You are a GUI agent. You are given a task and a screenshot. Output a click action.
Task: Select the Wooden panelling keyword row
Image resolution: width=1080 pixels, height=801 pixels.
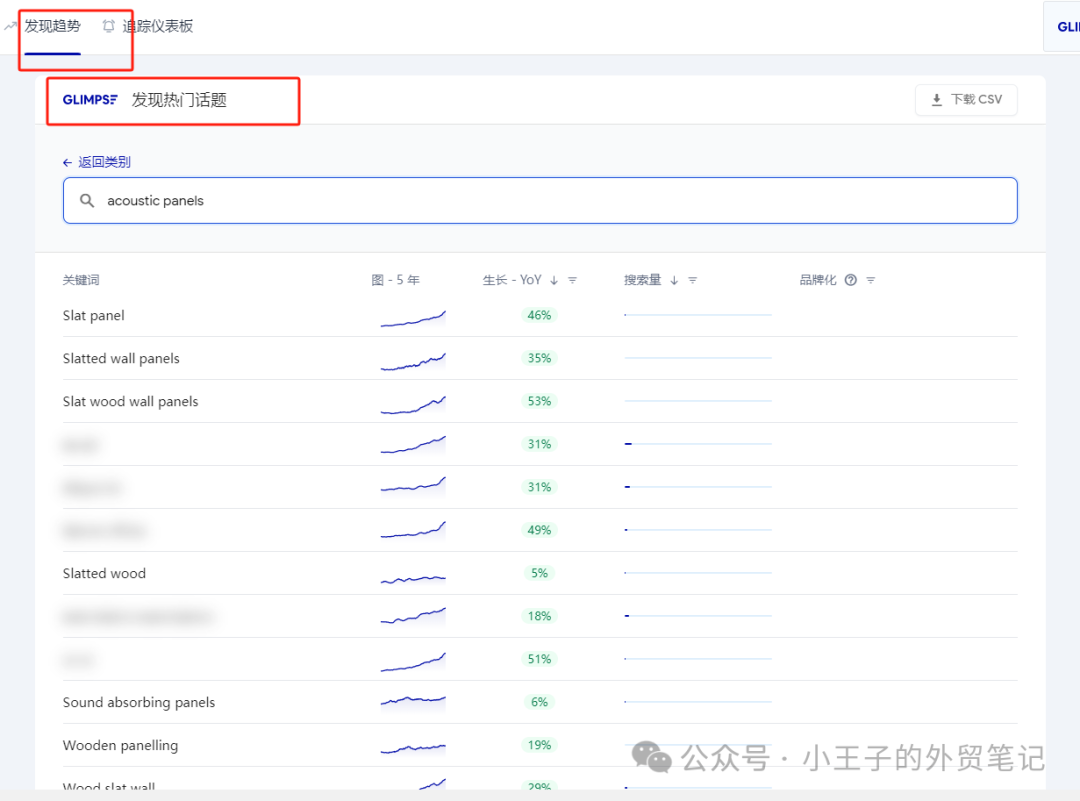120,746
